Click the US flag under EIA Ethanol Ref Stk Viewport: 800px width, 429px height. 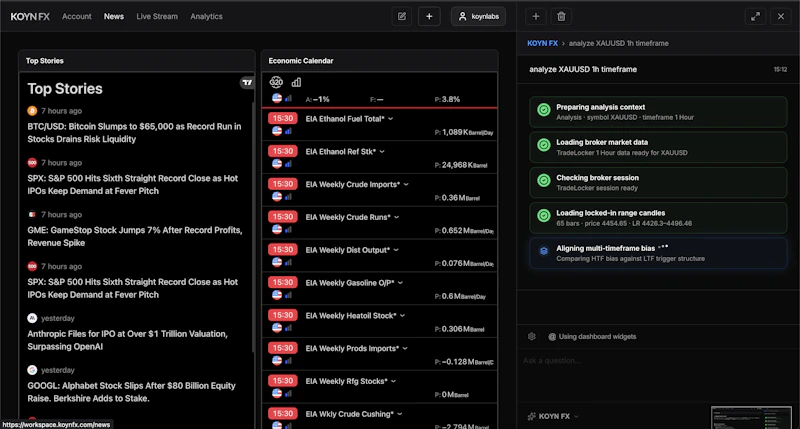(277, 164)
